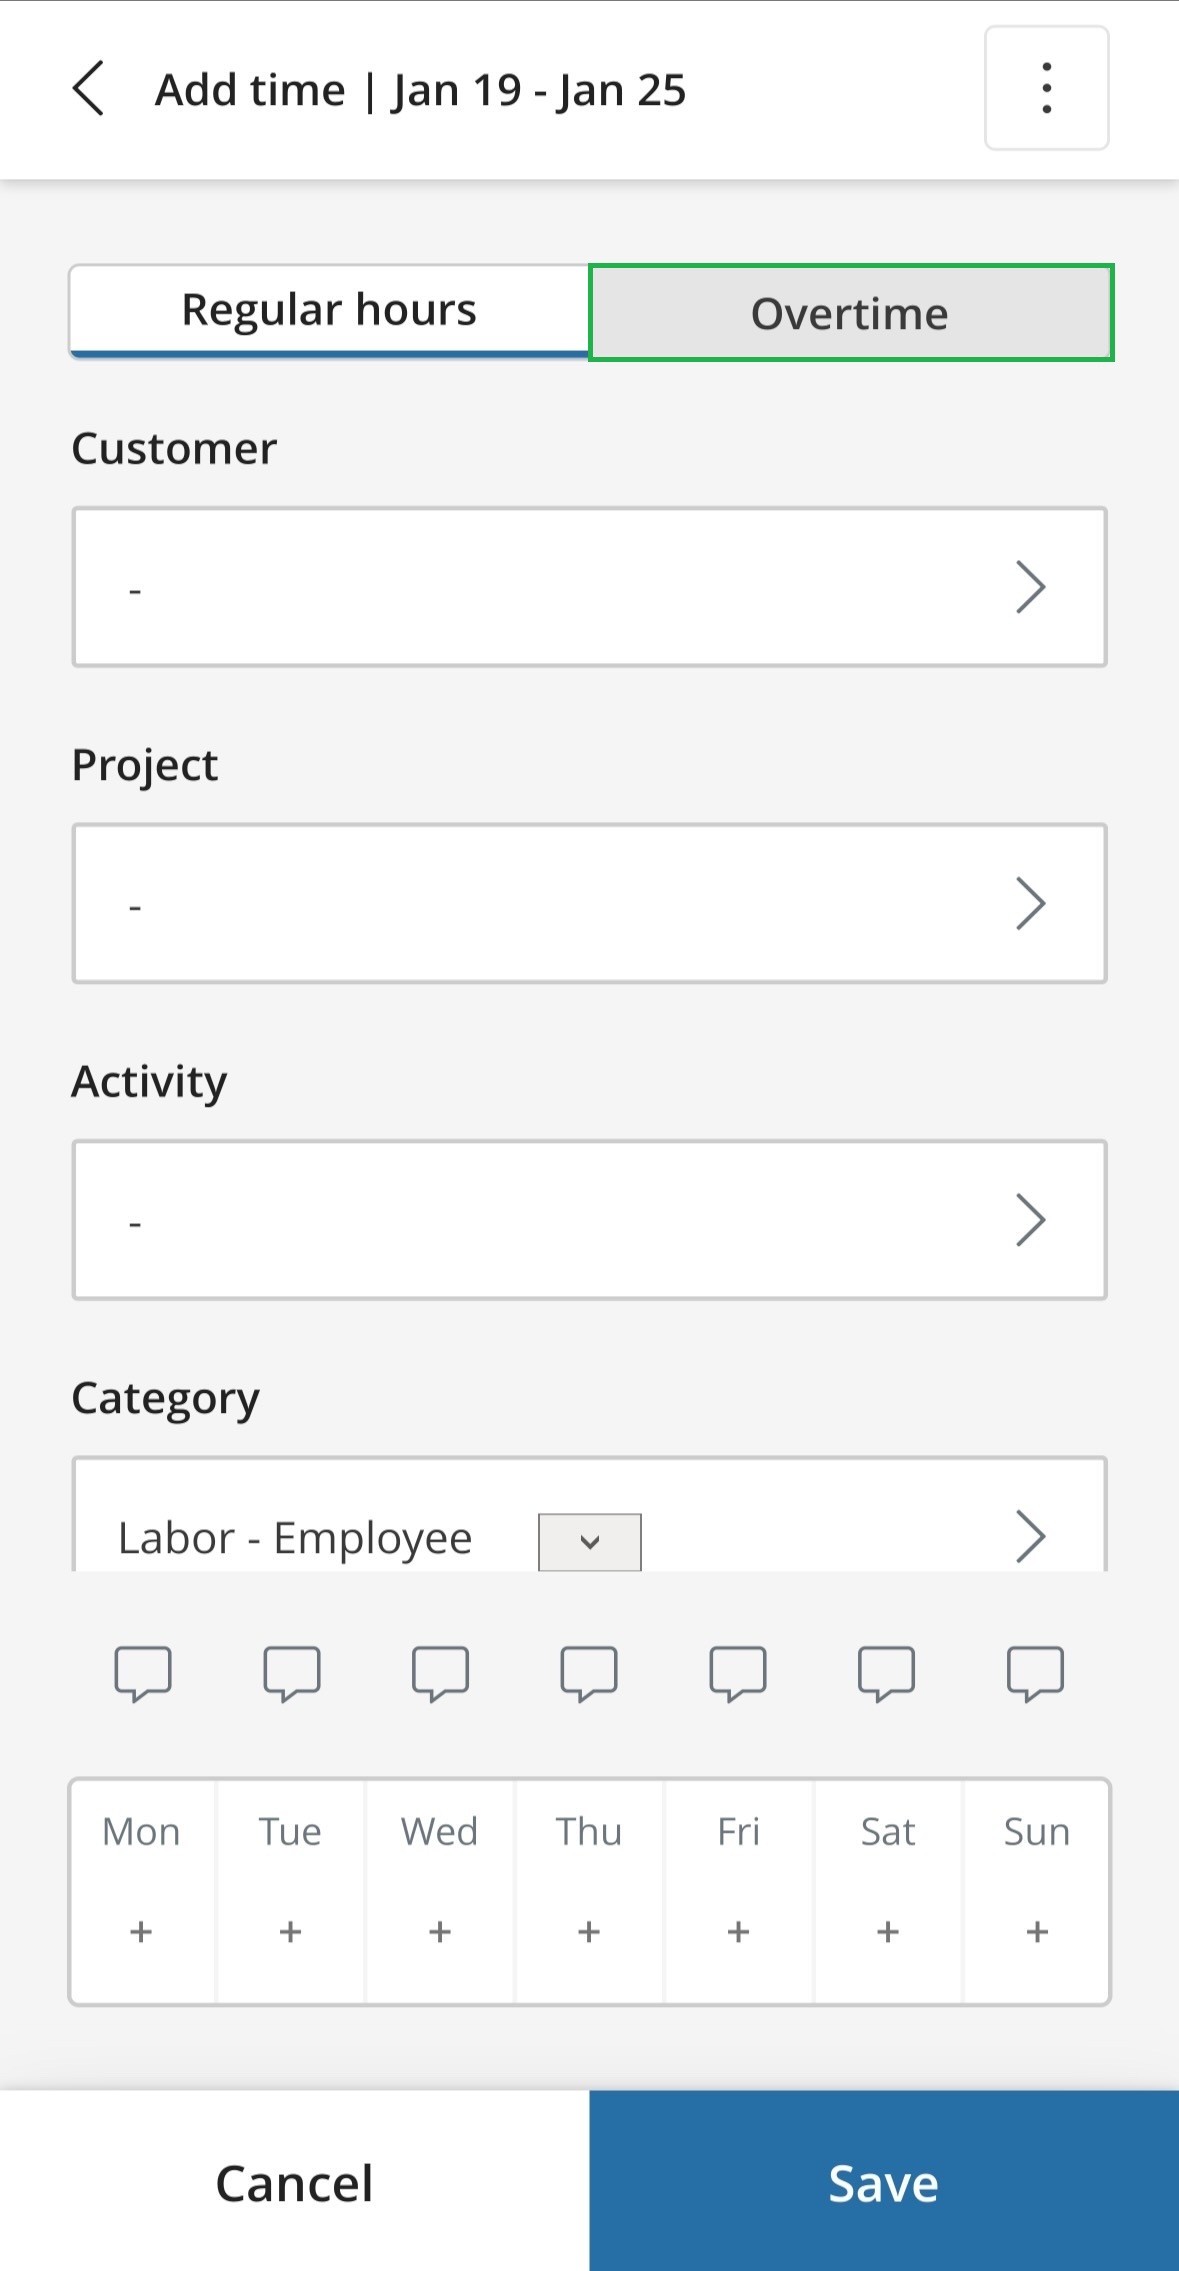This screenshot has height=2271, width=1179.
Task: Add hours for Monday
Action: pos(141,1931)
